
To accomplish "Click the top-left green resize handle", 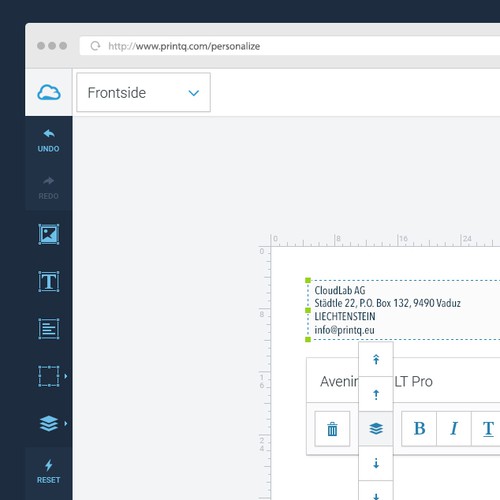I will click(308, 280).
